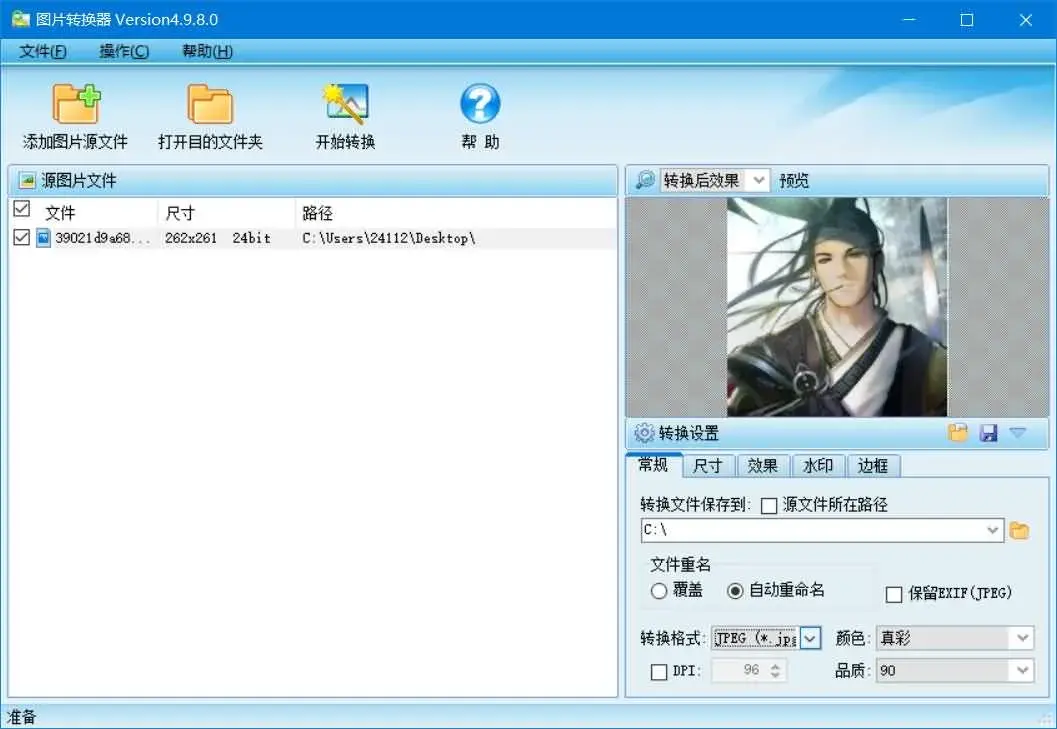Click the 262x261 size cell
This screenshot has width=1057, height=729.
coord(191,238)
